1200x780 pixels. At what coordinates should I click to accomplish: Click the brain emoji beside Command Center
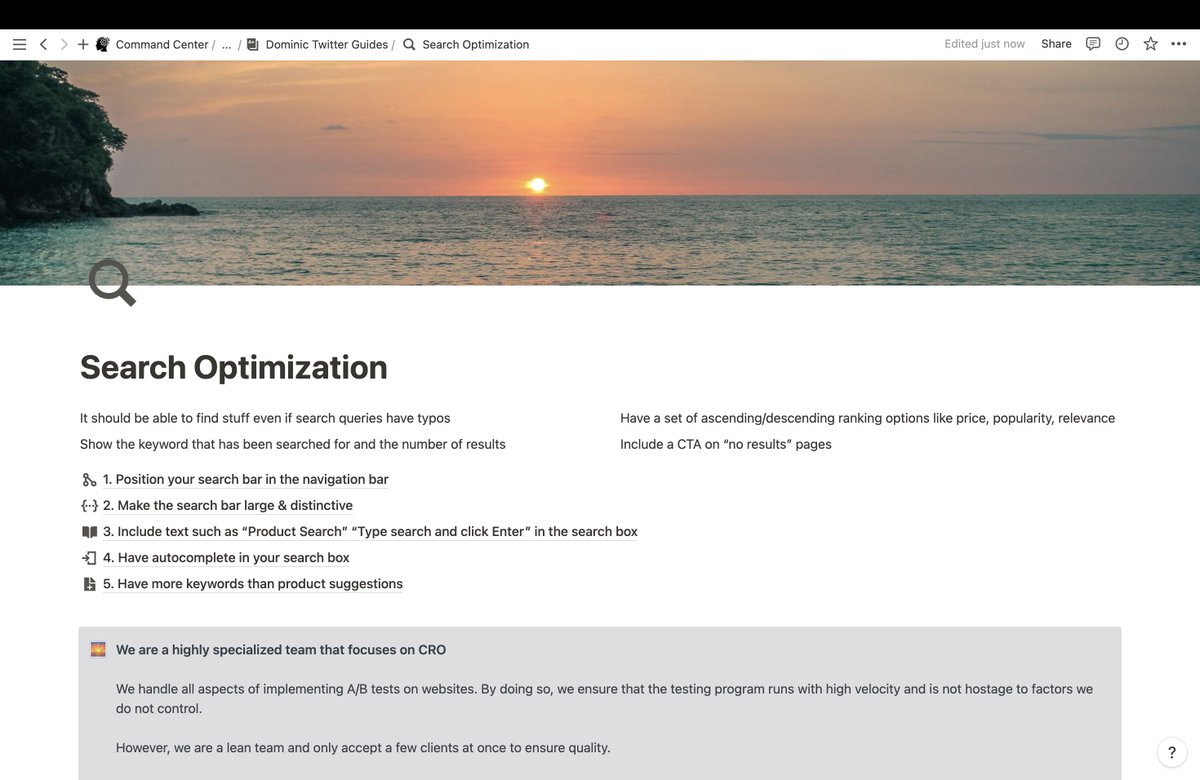pos(102,43)
